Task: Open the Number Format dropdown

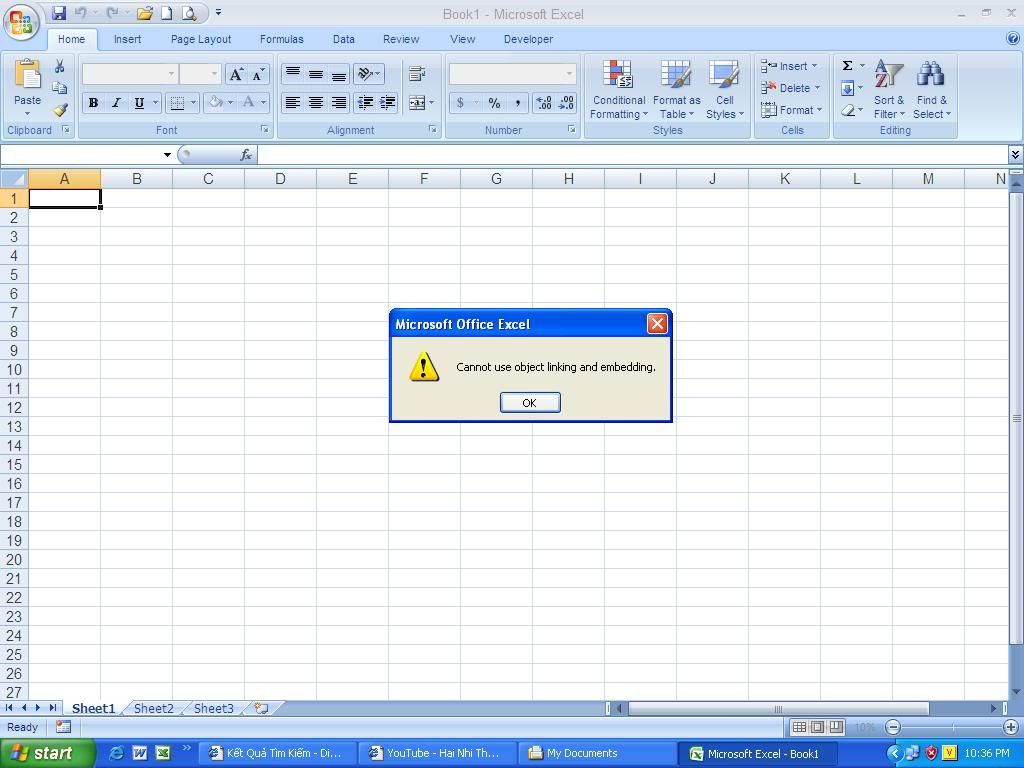Action: (569, 74)
